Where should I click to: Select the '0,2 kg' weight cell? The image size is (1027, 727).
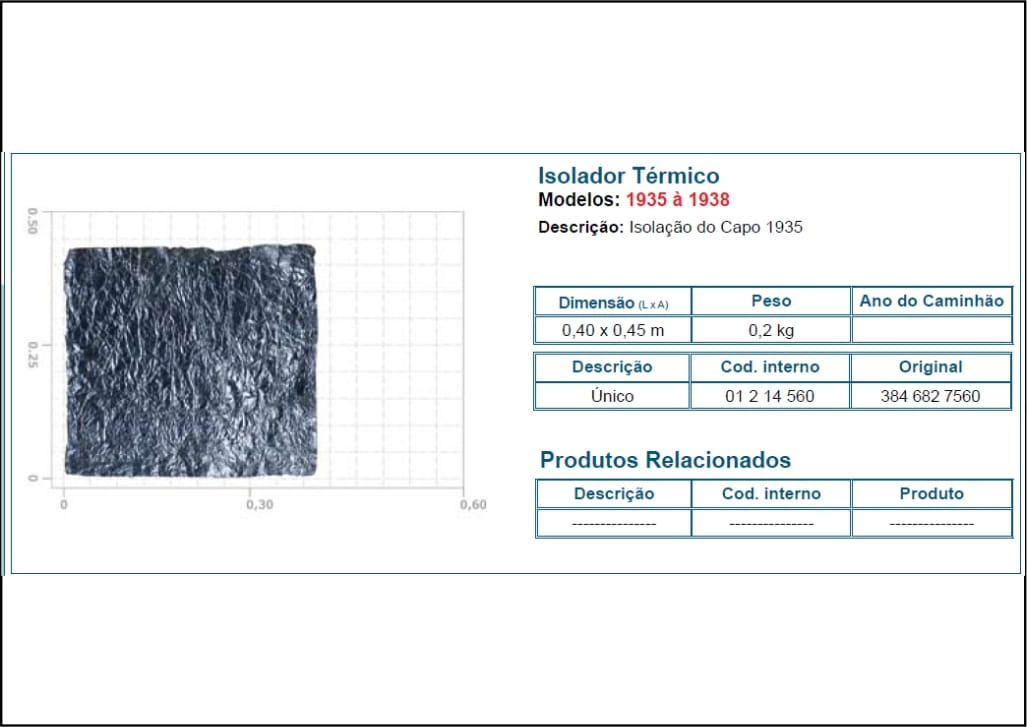pos(771,330)
